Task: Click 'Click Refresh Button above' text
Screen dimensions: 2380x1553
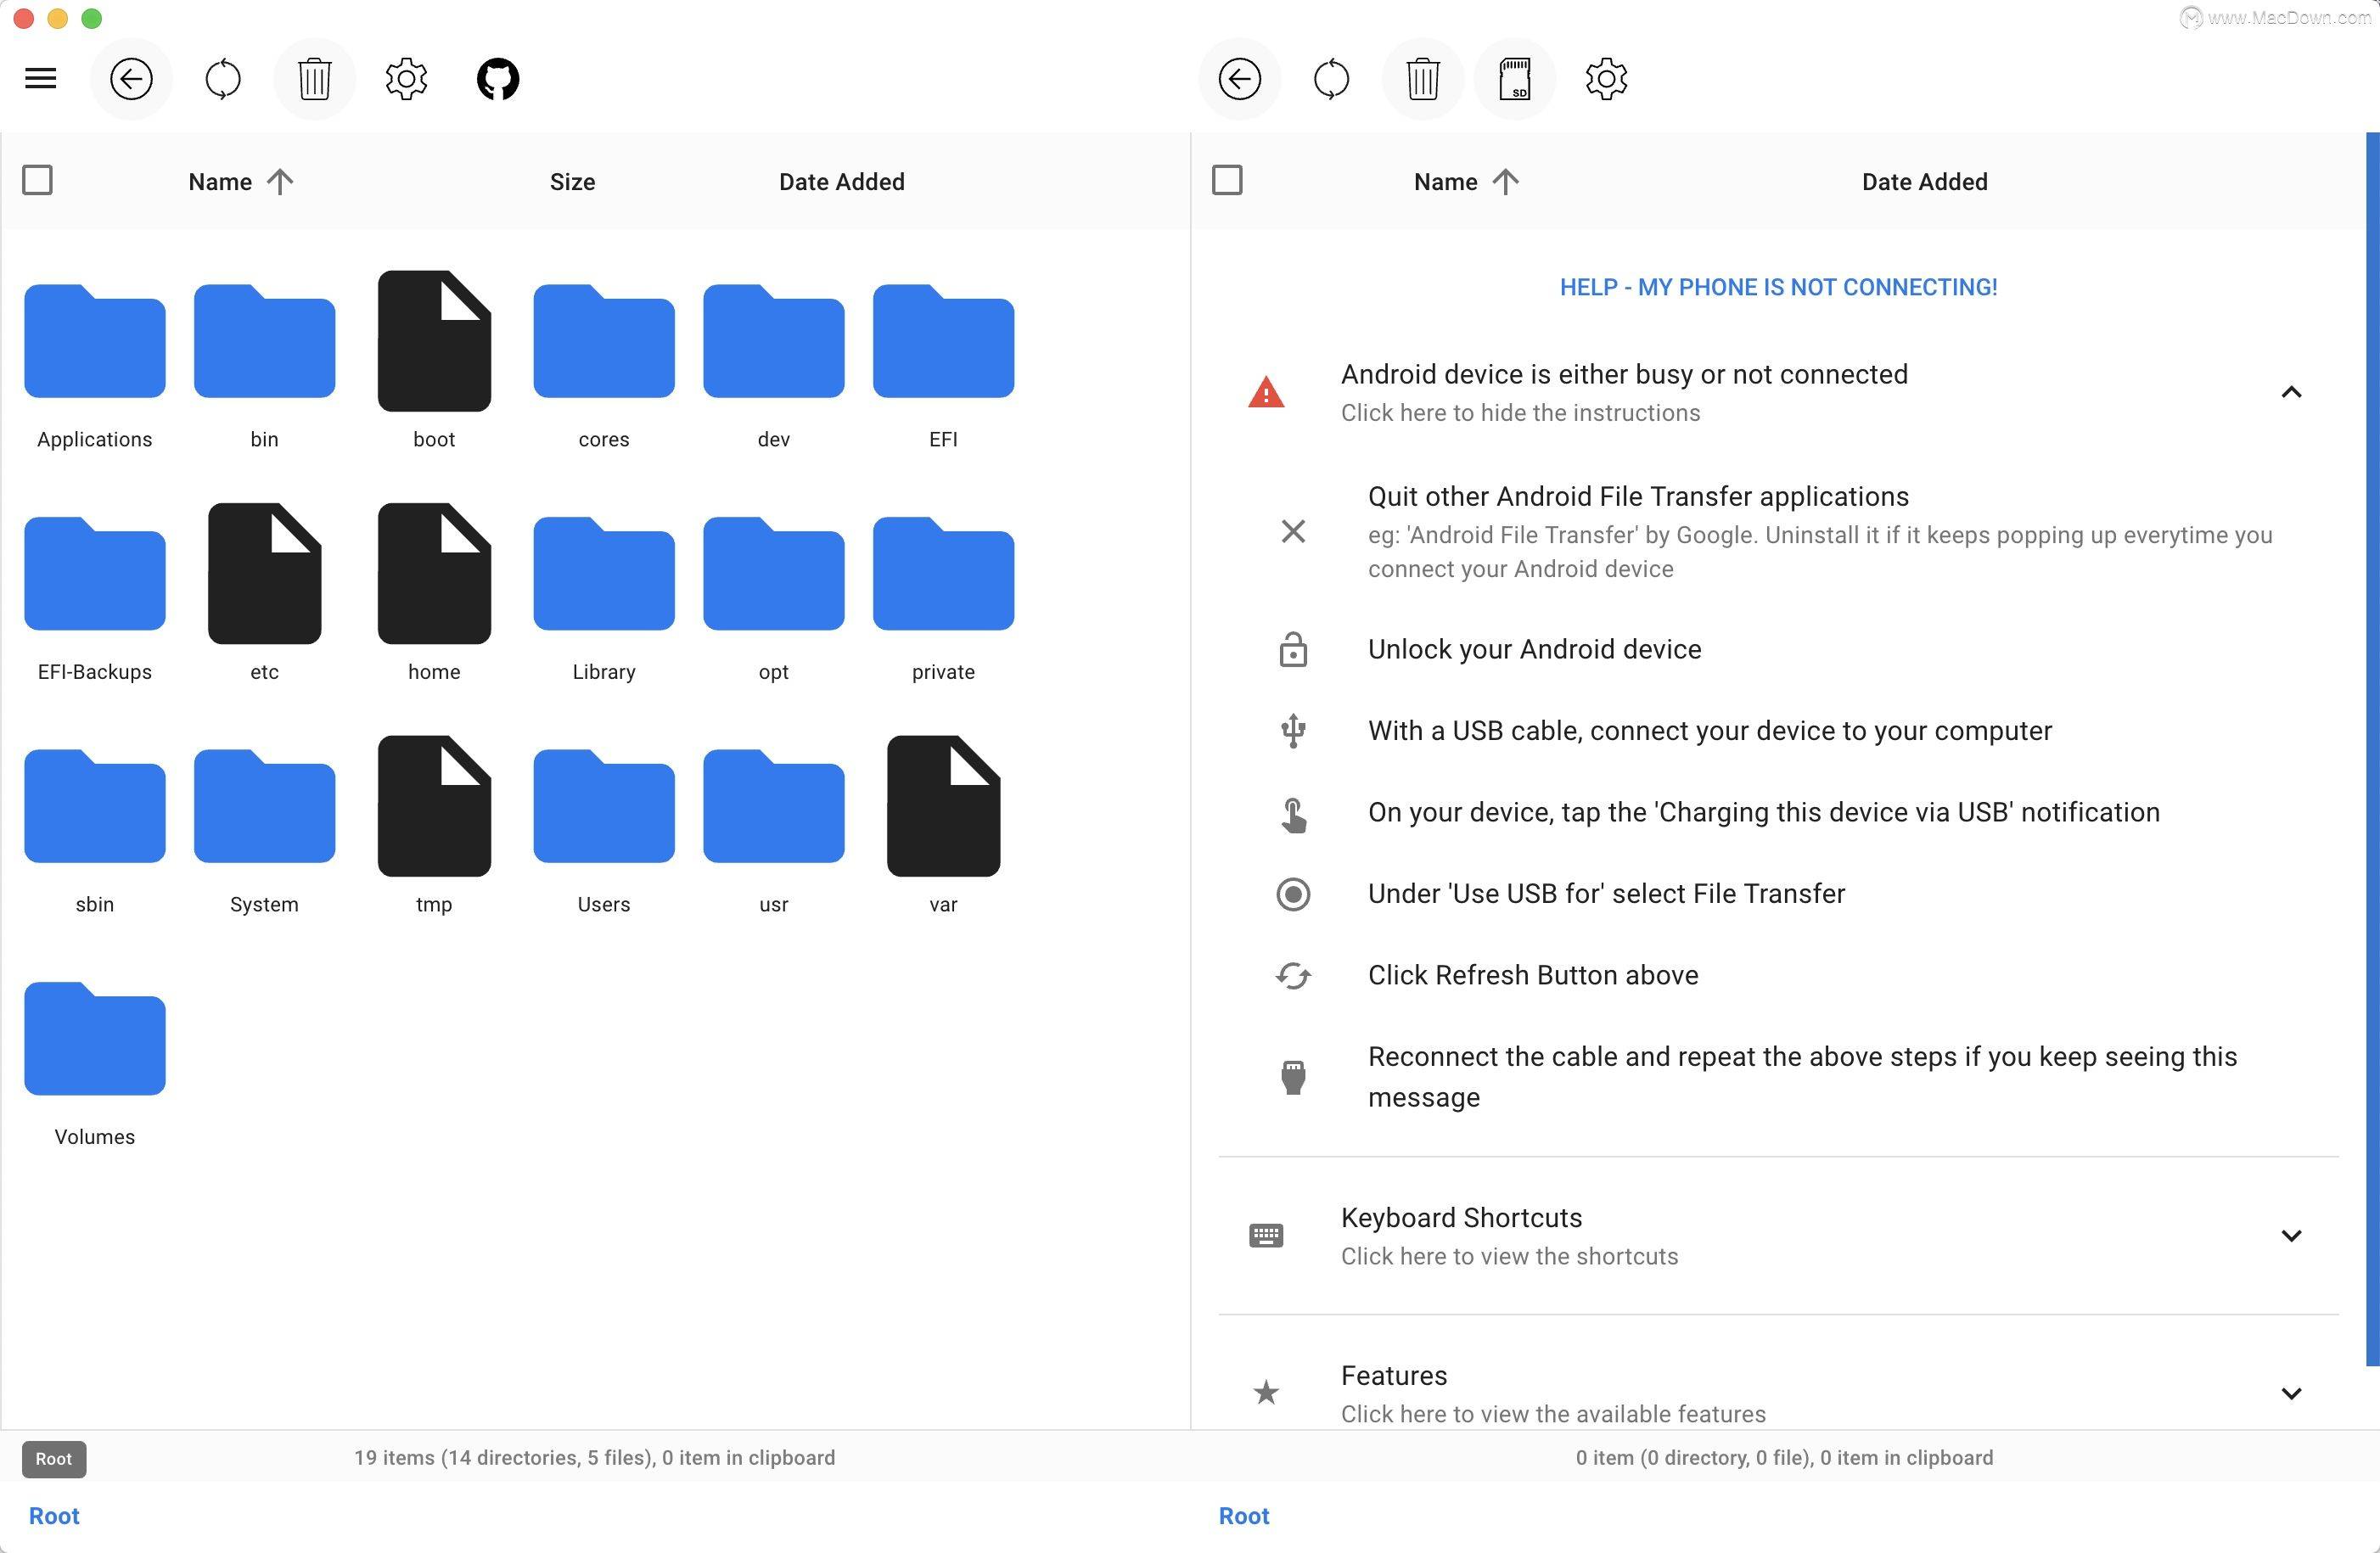Action: pyautogui.click(x=1533, y=976)
